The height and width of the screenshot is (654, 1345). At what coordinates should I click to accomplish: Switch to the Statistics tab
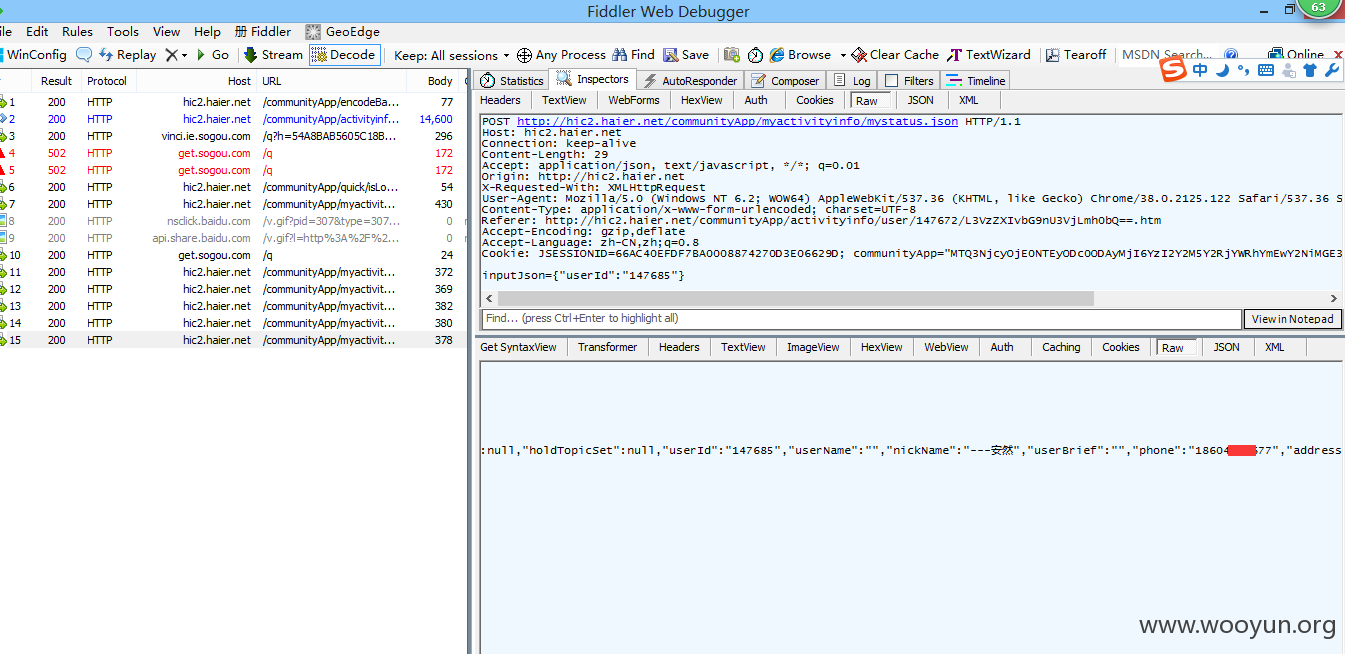click(x=512, y=81)
